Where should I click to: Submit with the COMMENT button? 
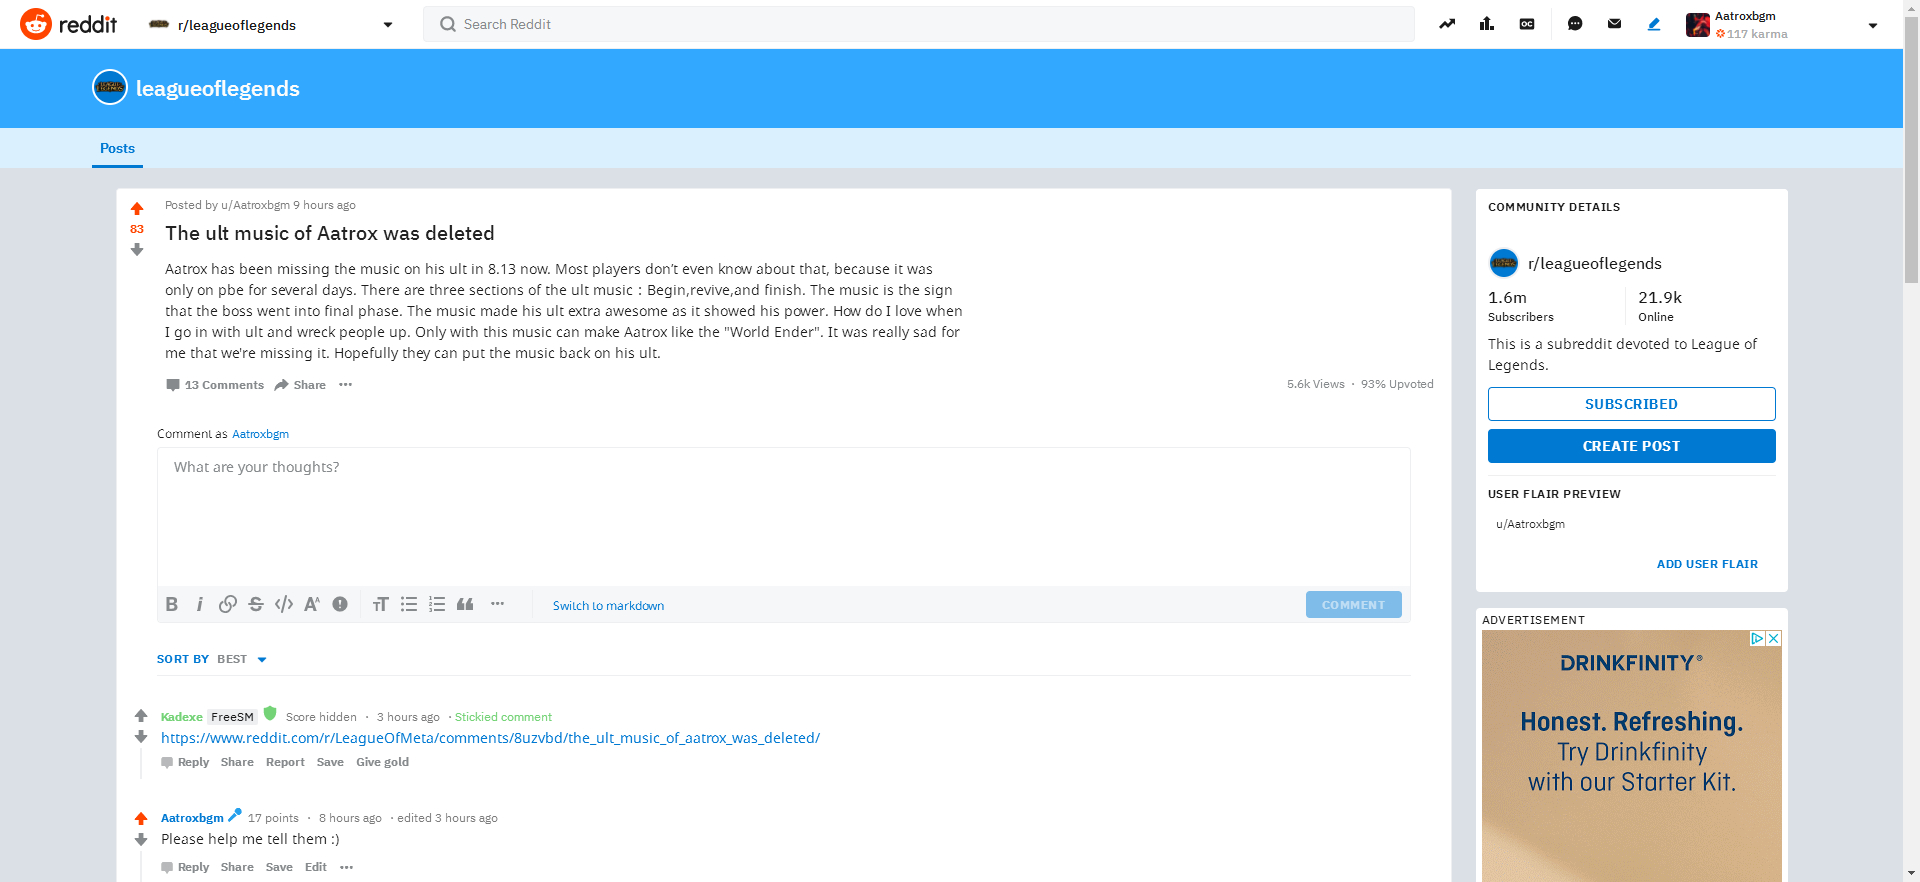(1353, 605)
